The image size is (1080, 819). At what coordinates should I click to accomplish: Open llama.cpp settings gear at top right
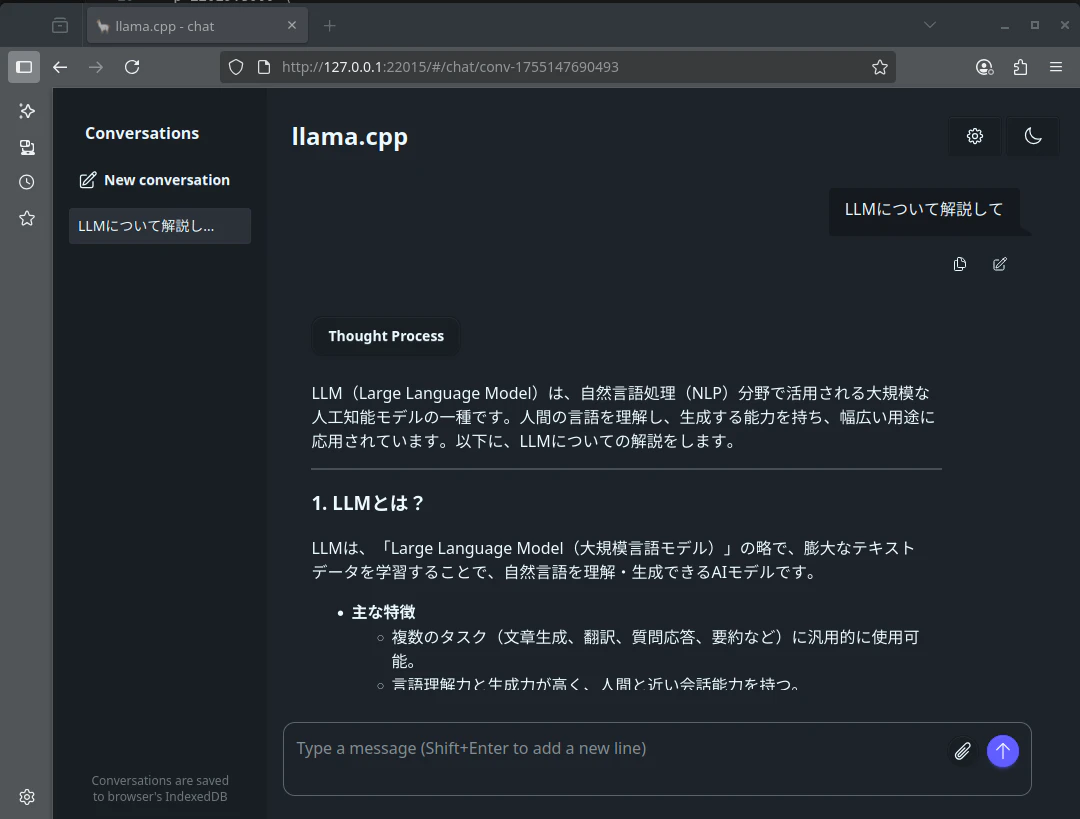(974, 136)
